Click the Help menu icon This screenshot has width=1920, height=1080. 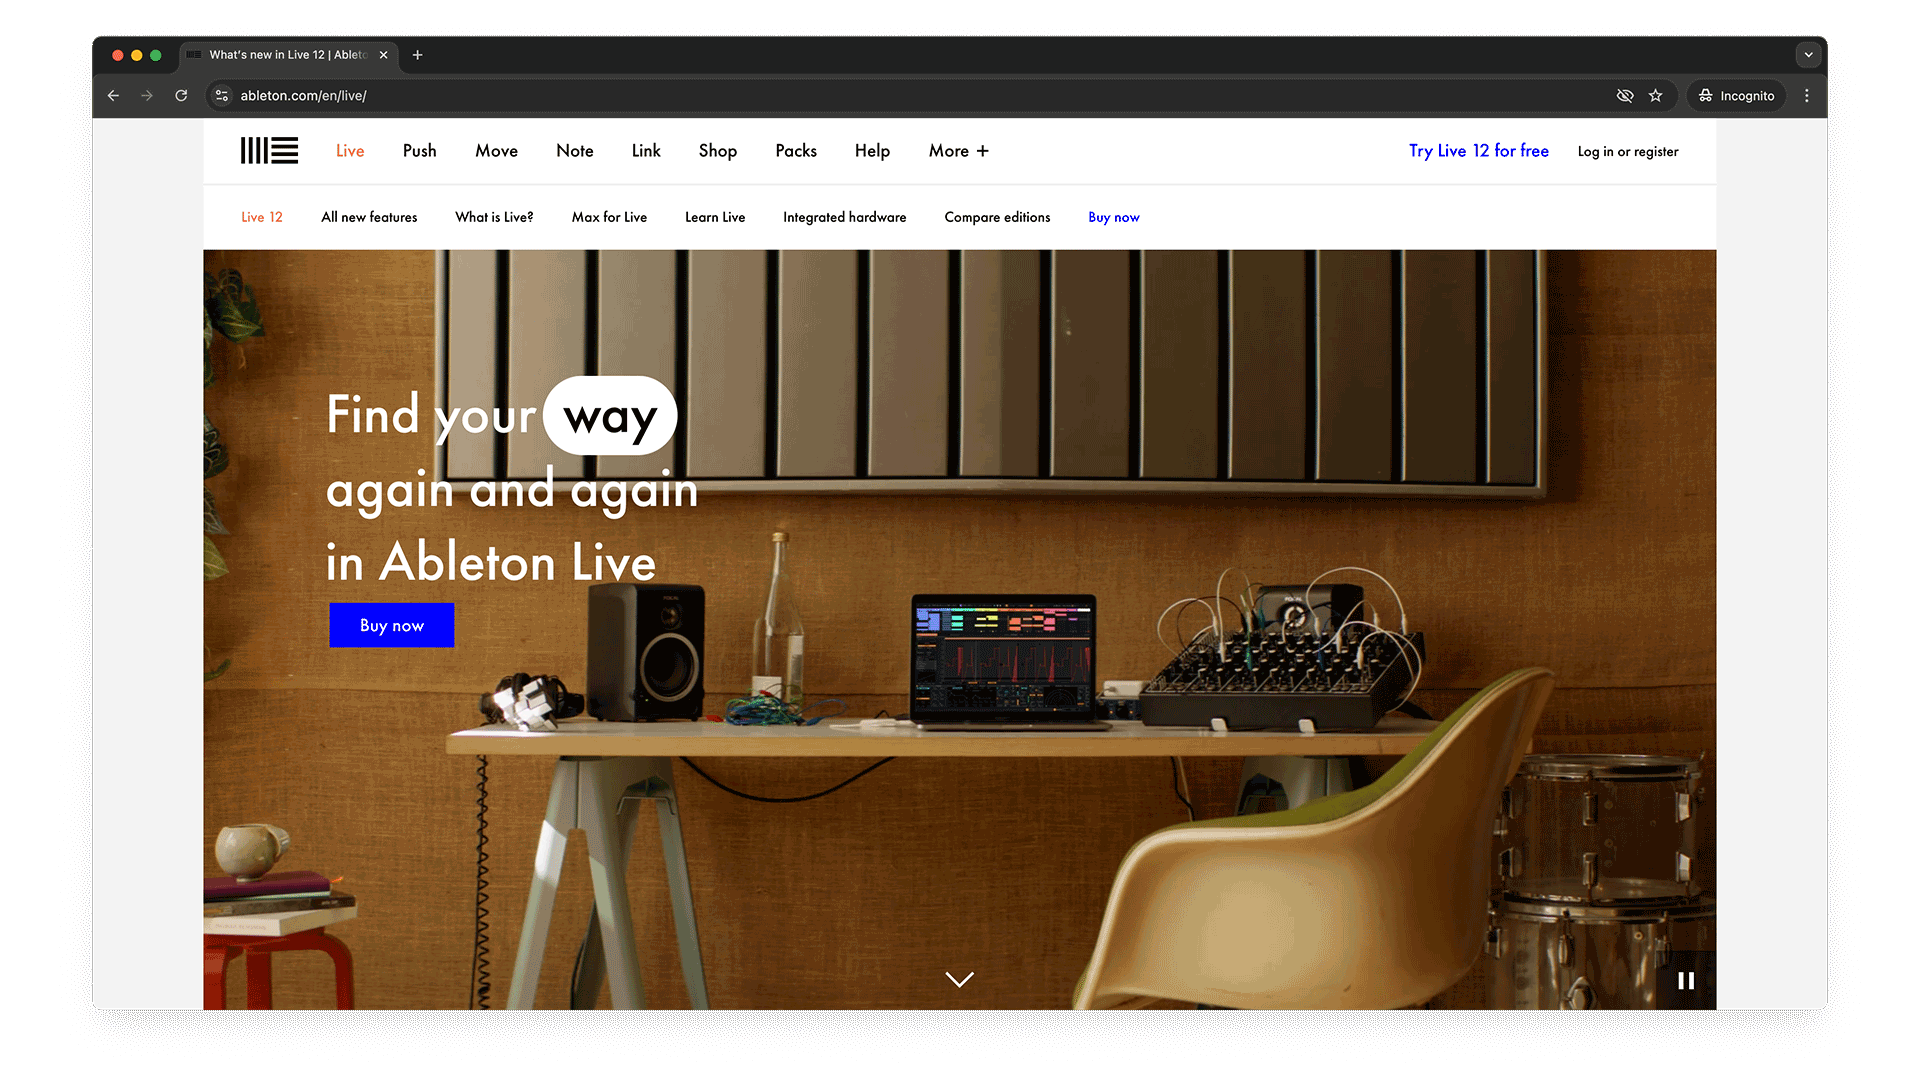872,150
